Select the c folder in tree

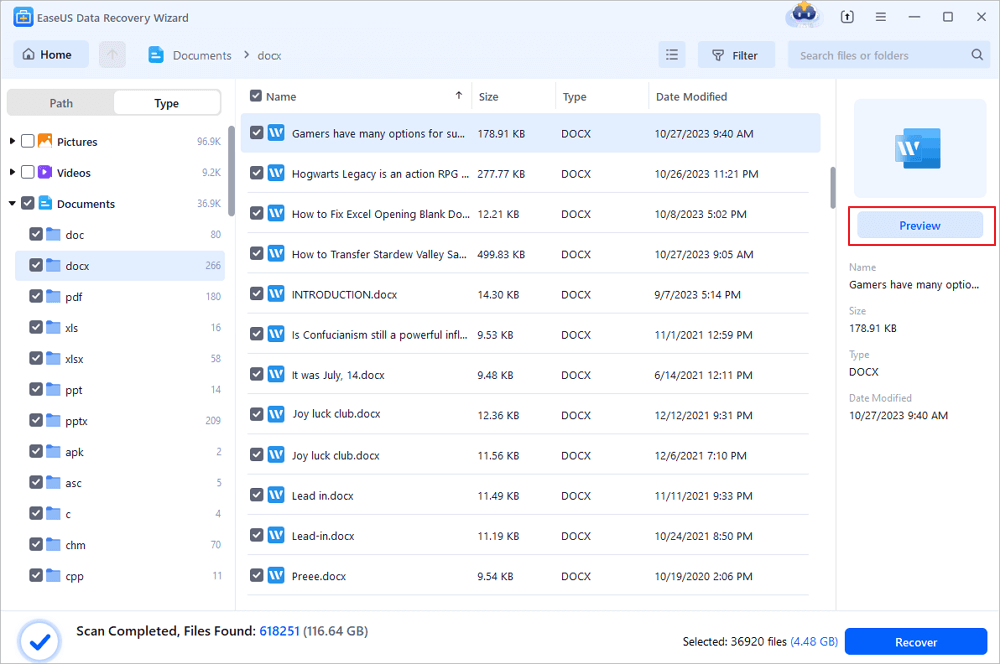(x=120, y=513)
